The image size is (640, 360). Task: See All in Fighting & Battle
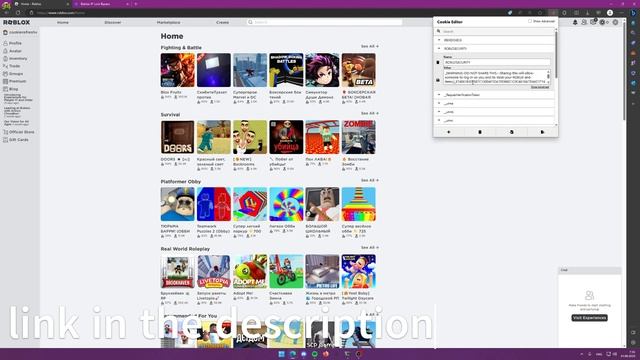pos(369,47)
